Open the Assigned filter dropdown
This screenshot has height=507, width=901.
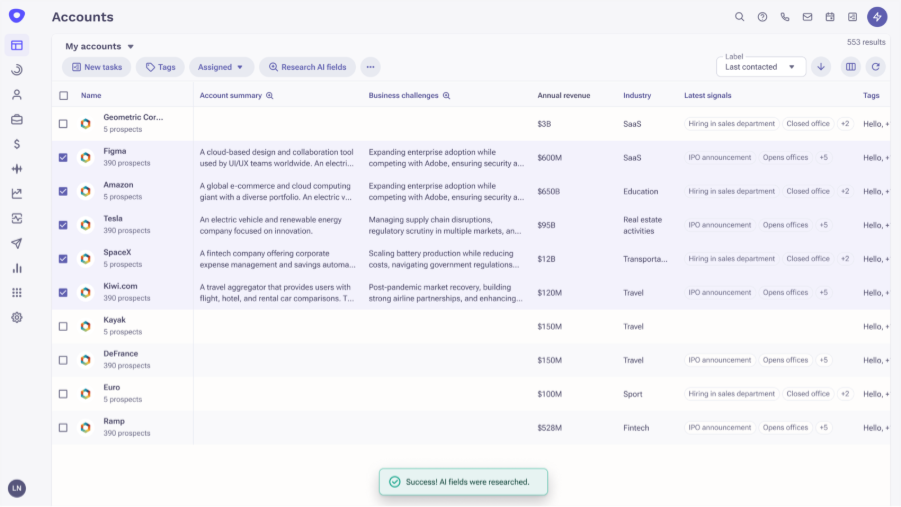coord(221,67)
